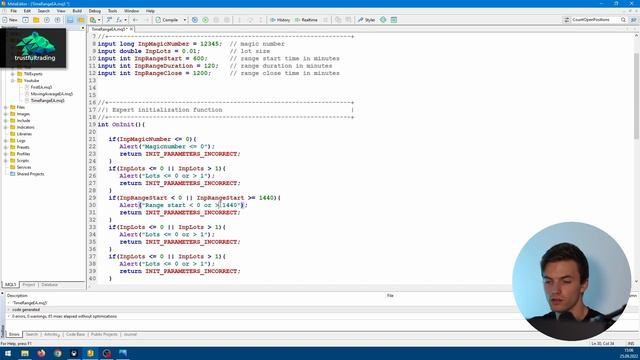Select the Services folder
Viewport: 640px width, 360px height.
(x=24, y=167)
